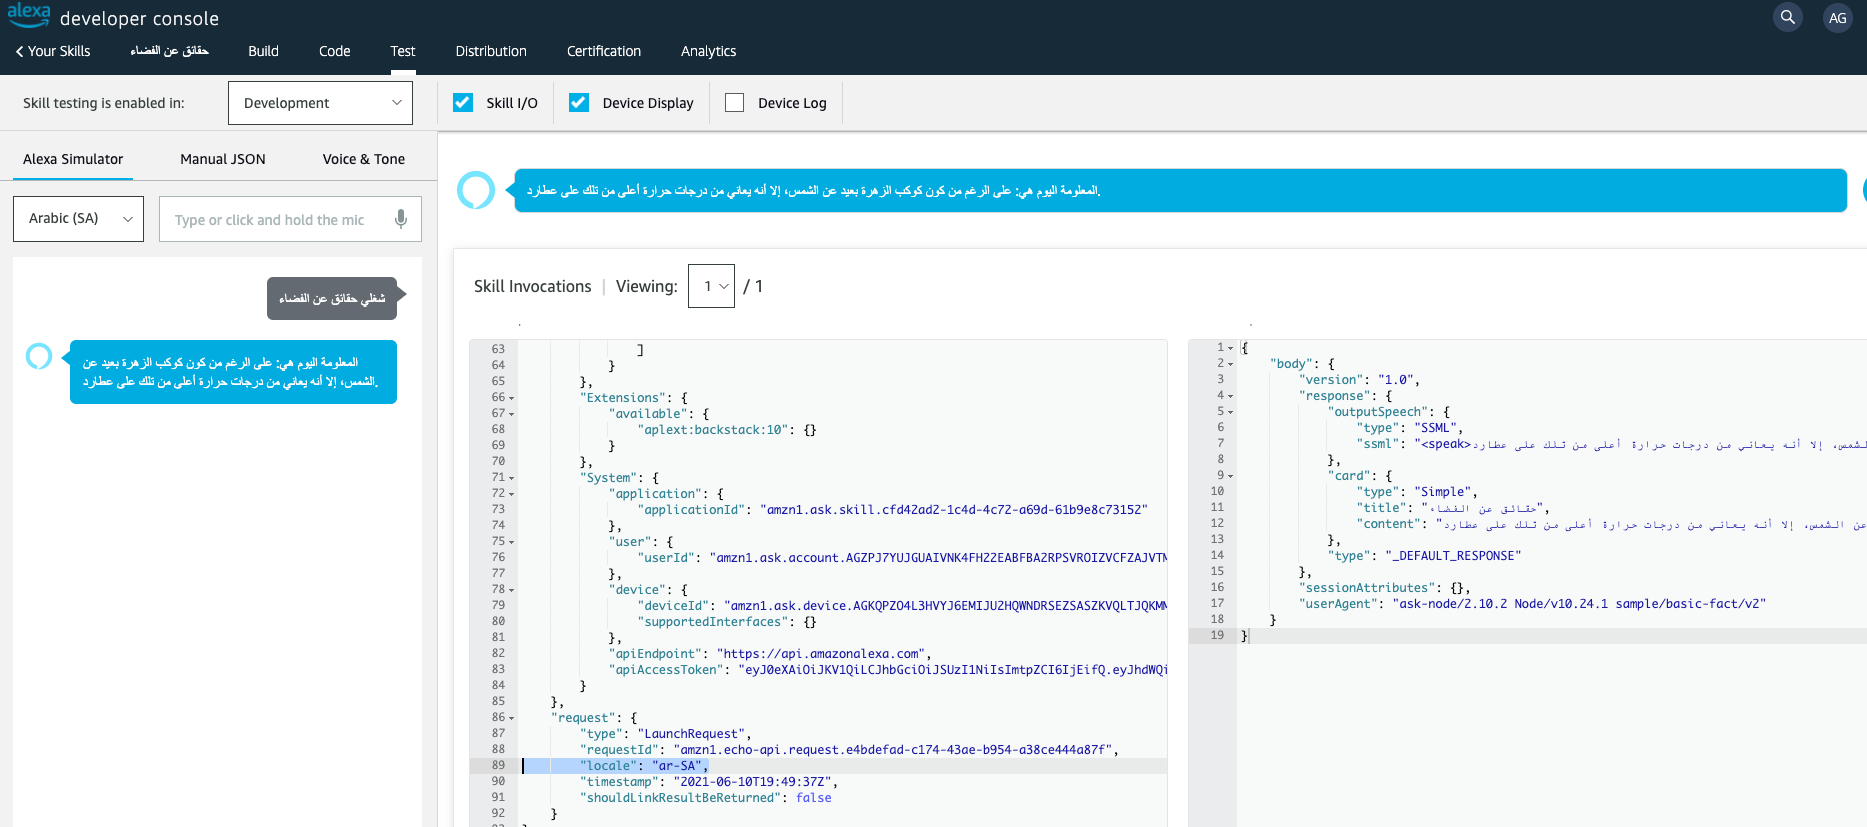Enable the Device Log checkbox
The image size is (1867, 827).
735,102
